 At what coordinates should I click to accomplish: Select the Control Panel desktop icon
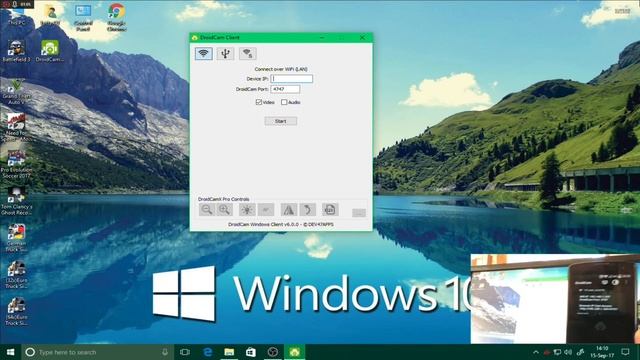pyautogui.click(x=83, y=17)
